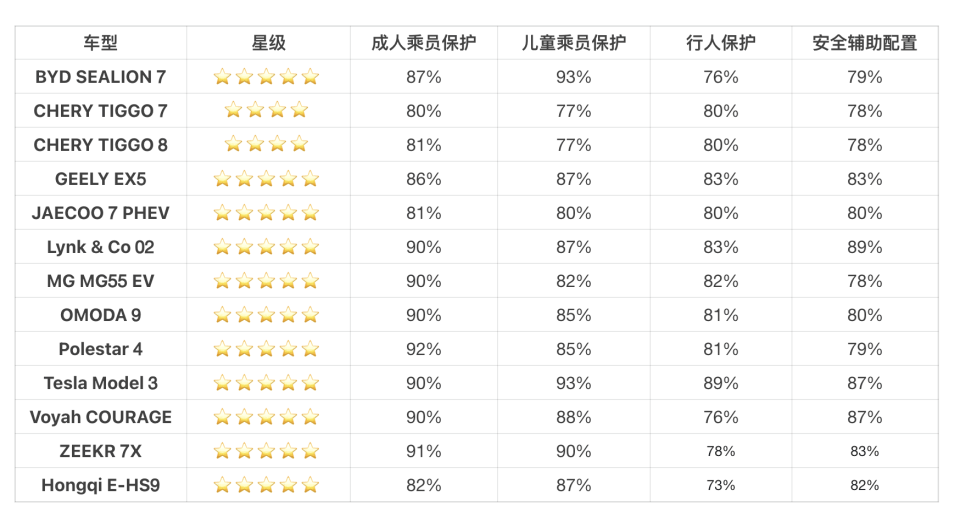The image size is (960, 529).
Task: Click the star rating for ZEEKR 7X
Action: [x=266, y=451]
